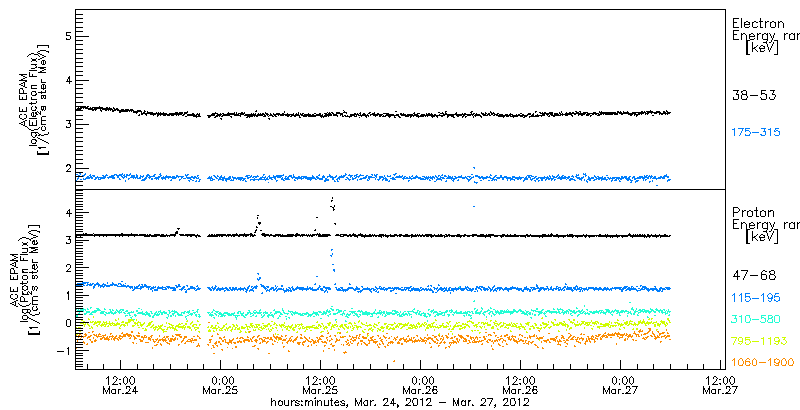Click the '[keV]' unit under Proton heading
Viewport: 800px width, 410px height.
pos(762,237)
